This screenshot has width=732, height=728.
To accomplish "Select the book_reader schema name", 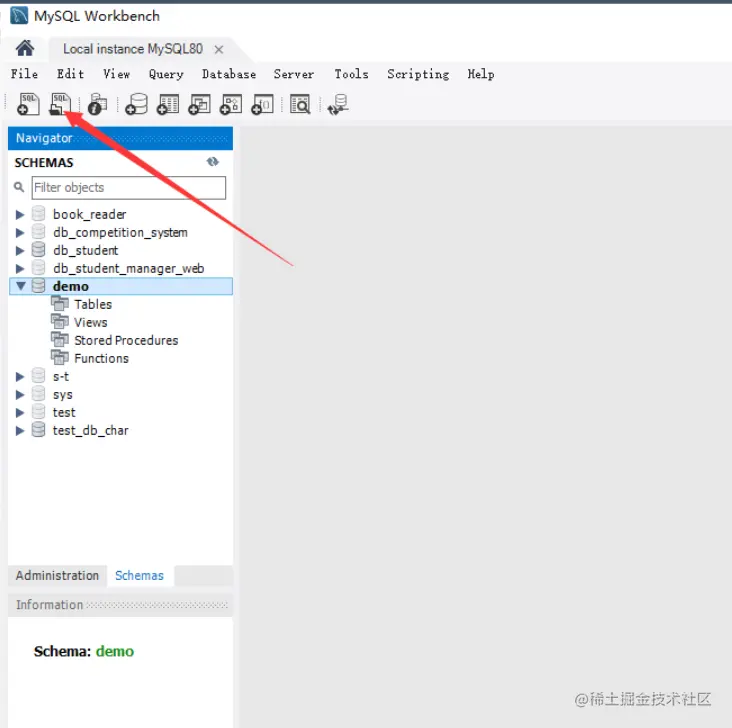I will point(90,214).
